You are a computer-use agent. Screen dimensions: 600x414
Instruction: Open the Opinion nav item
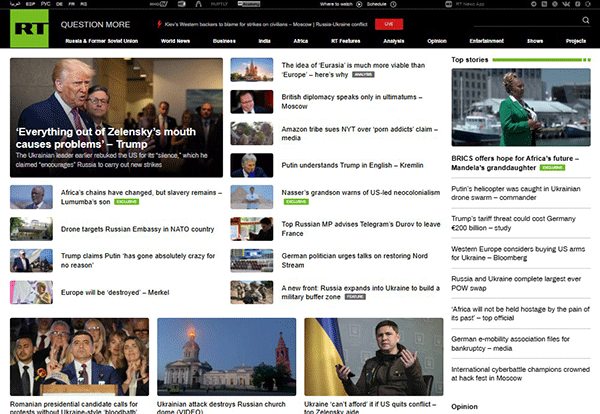437,41
